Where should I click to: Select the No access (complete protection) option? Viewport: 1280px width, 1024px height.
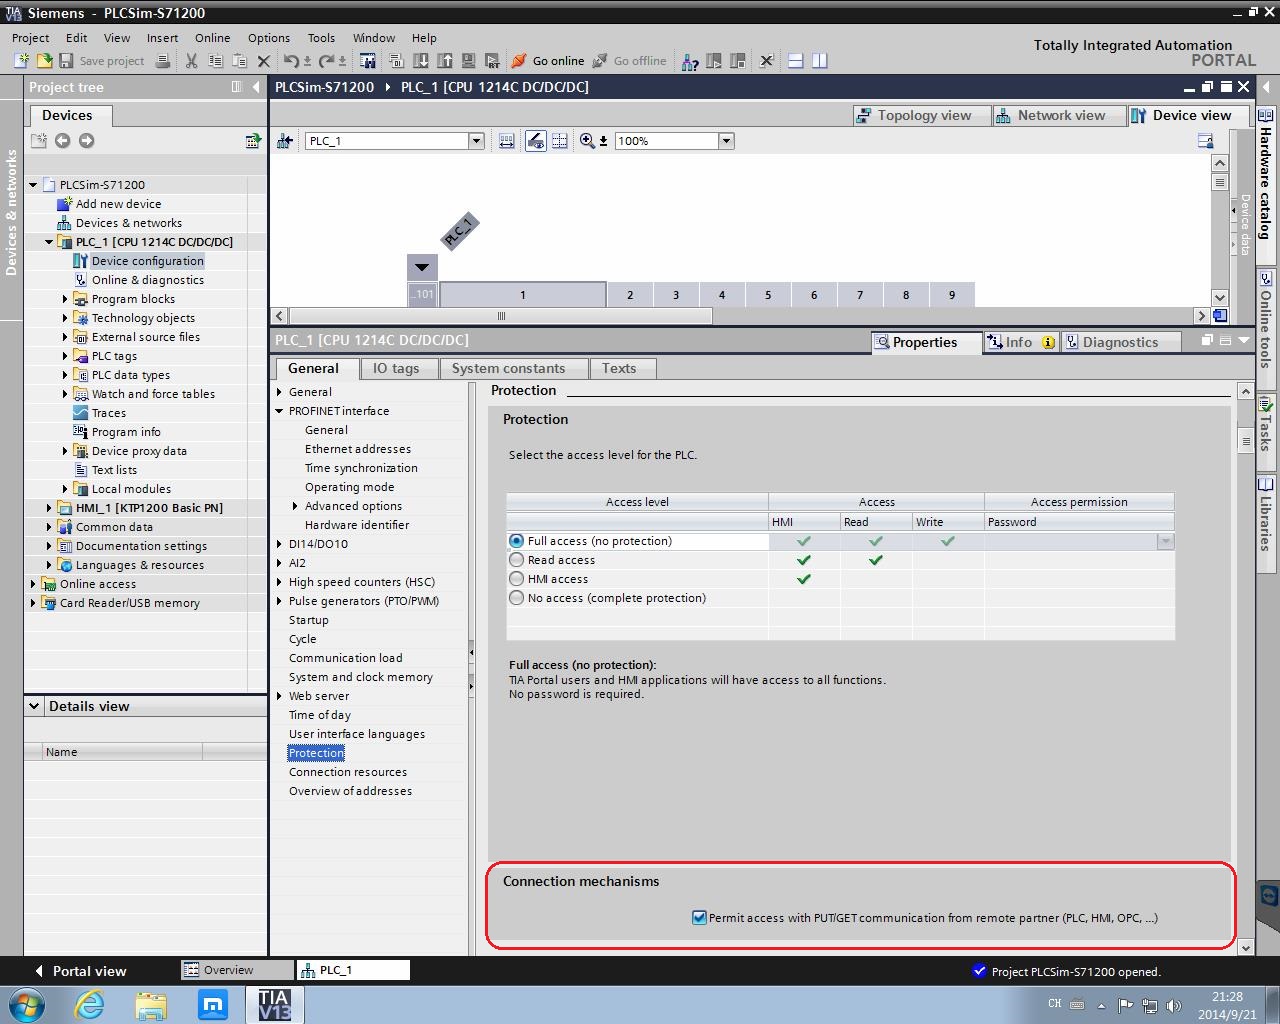click(516, 598)
